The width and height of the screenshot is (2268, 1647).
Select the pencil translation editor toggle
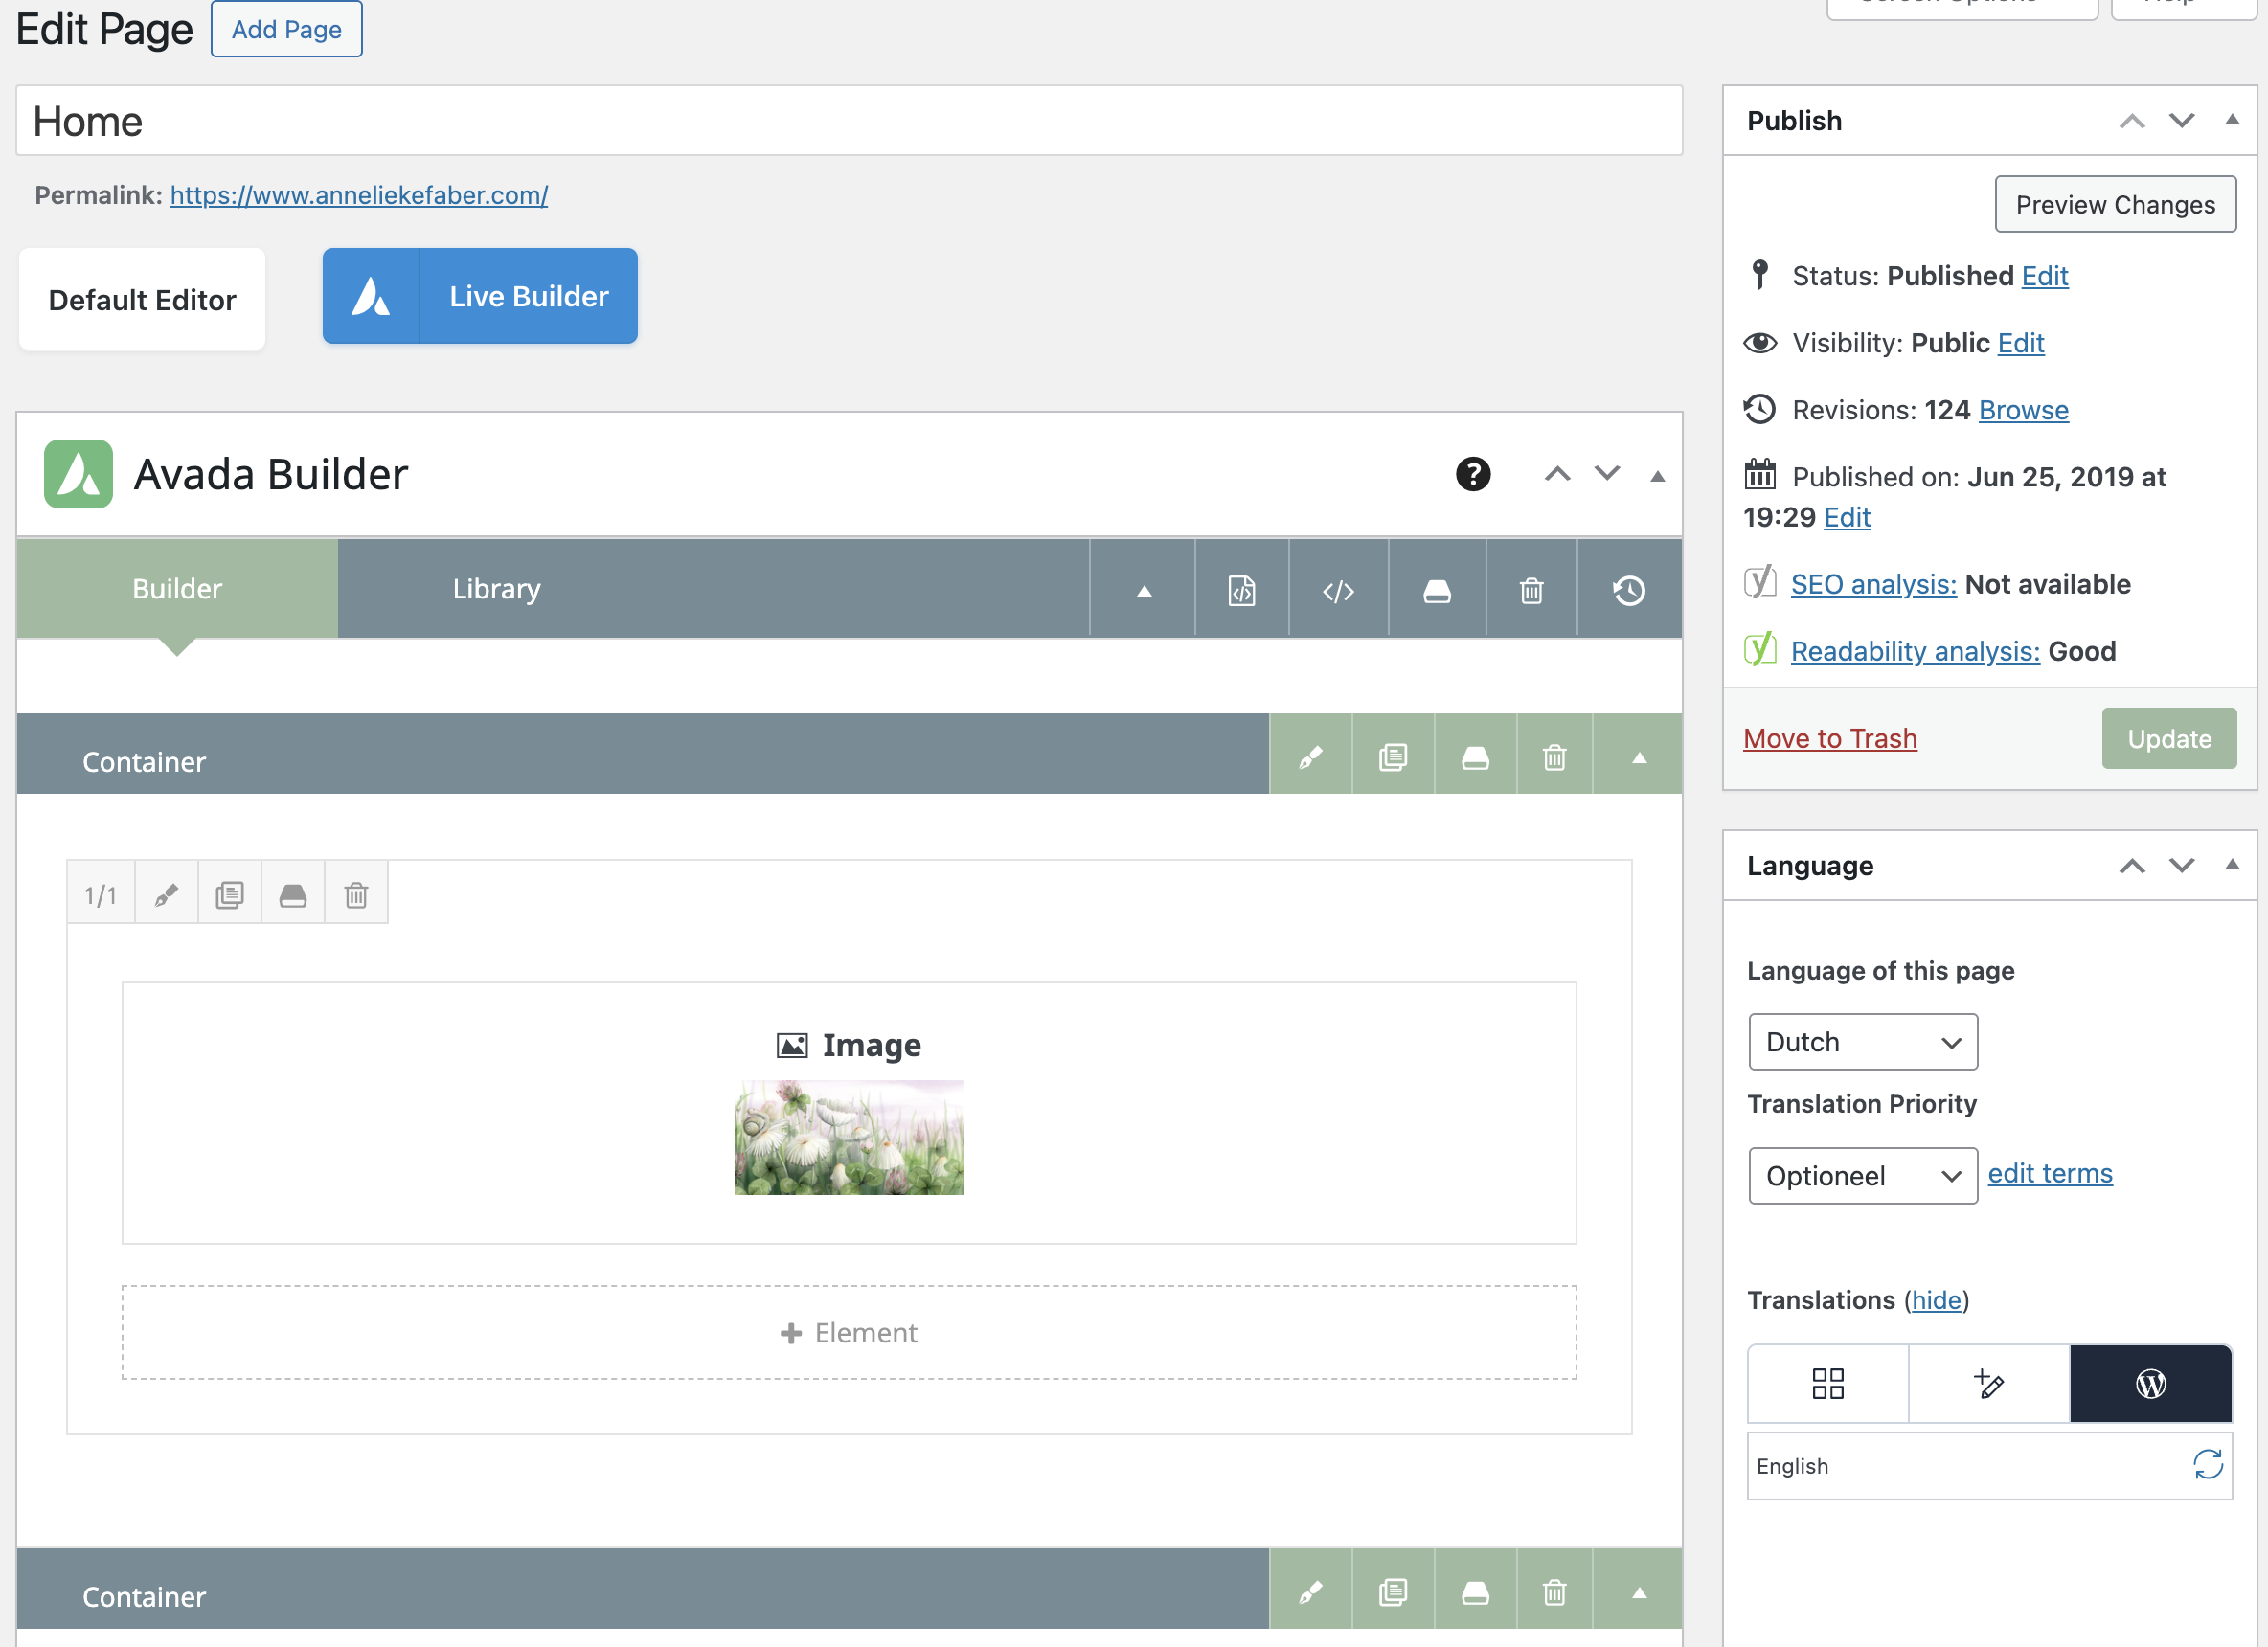click(x=1988, y=1384)
